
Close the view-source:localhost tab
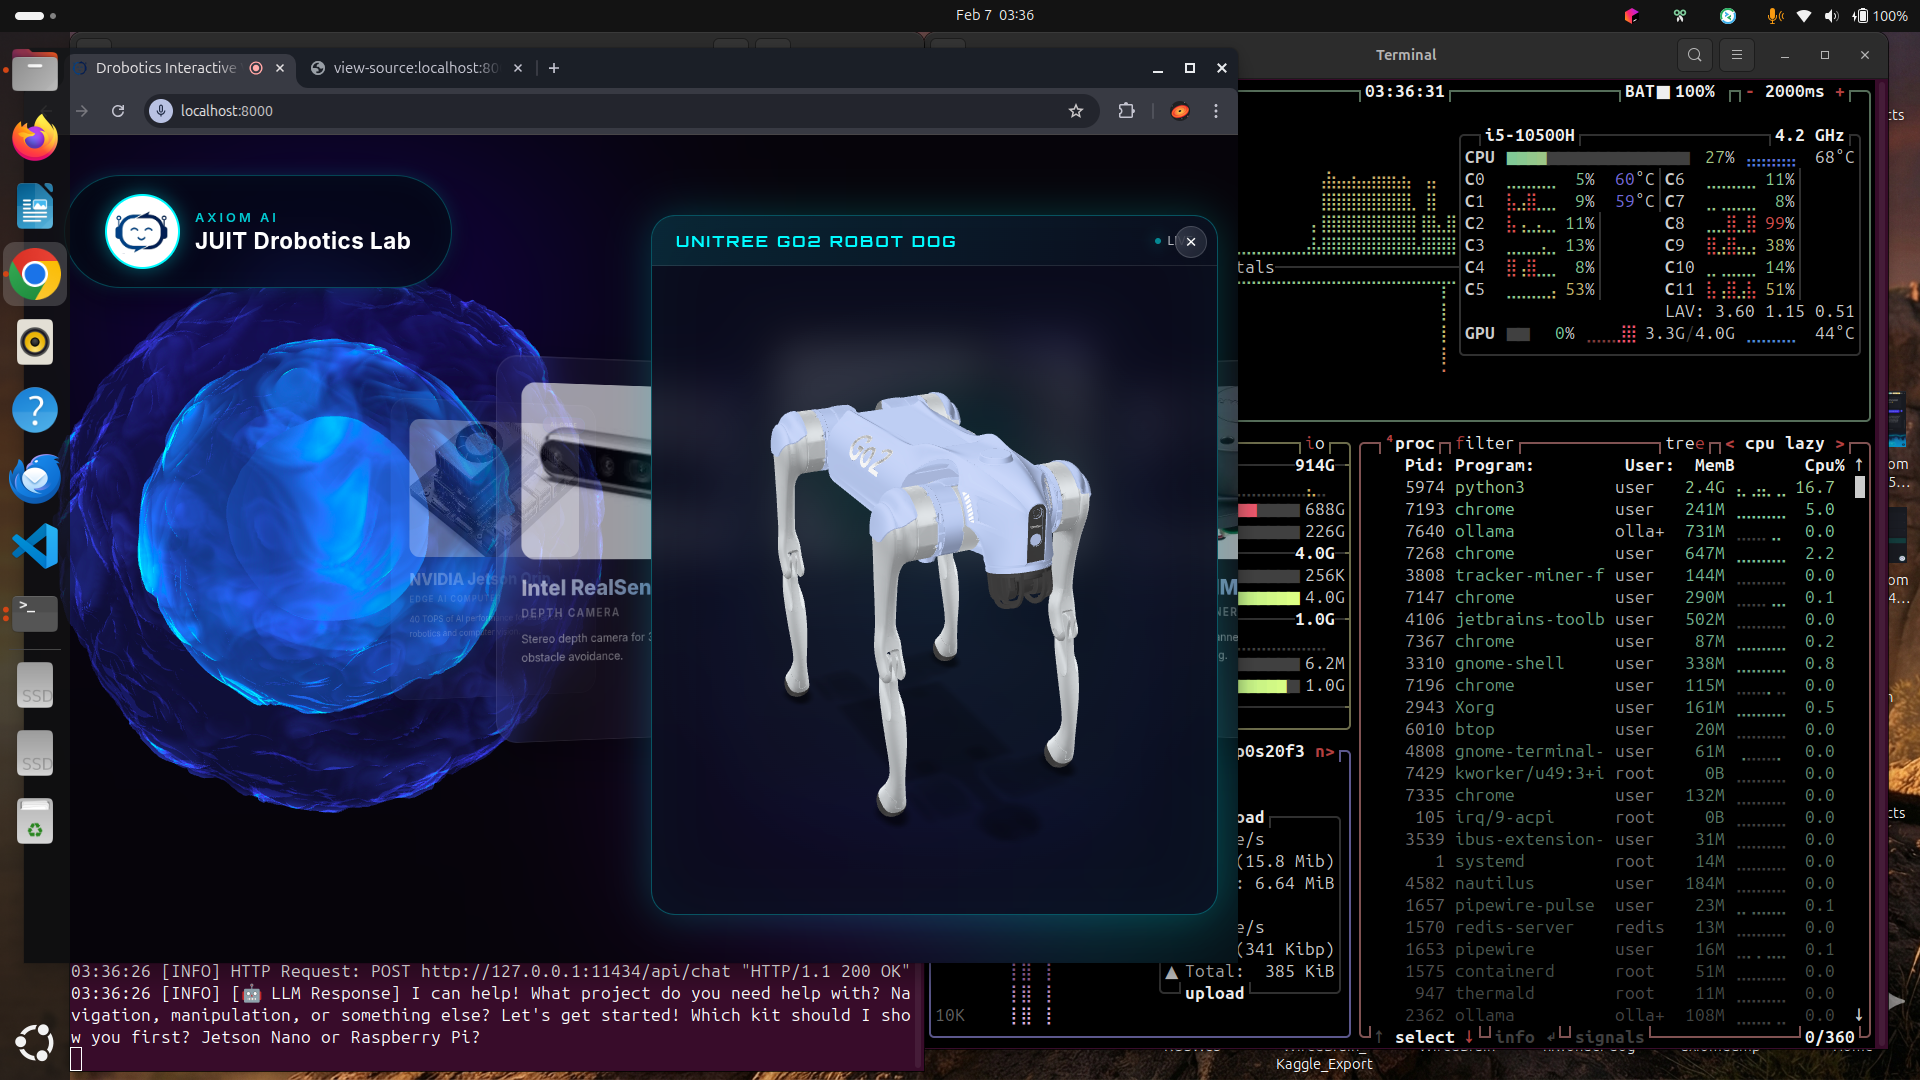tap(518, 68)
